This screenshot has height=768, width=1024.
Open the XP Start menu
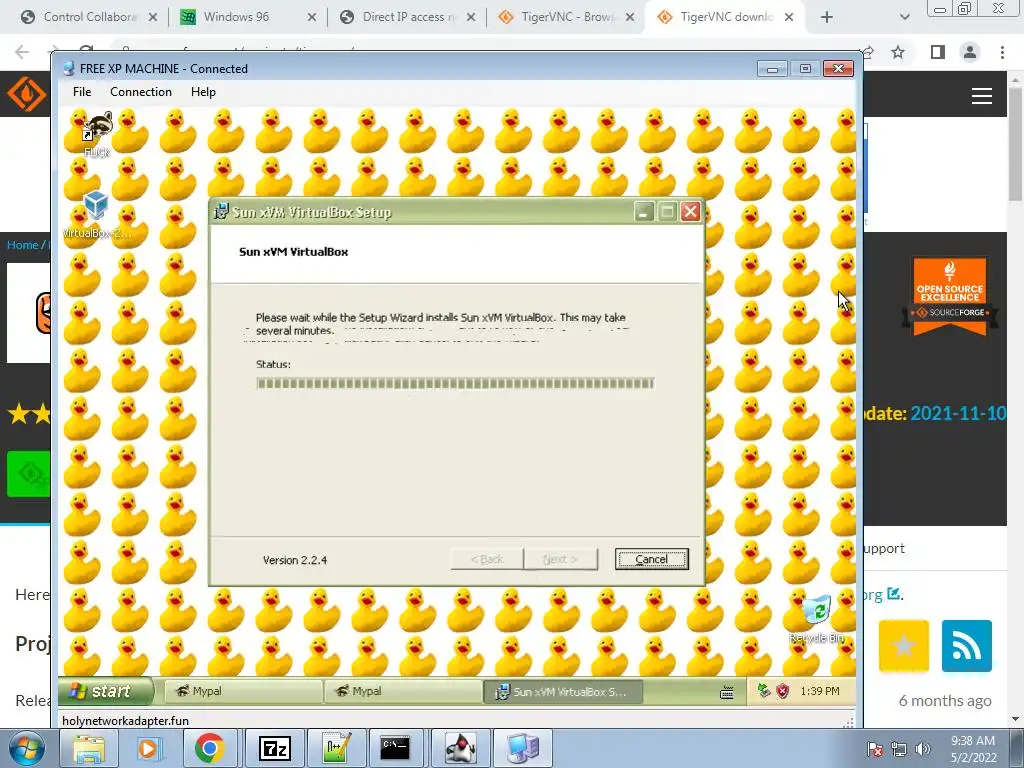point(104,691)
